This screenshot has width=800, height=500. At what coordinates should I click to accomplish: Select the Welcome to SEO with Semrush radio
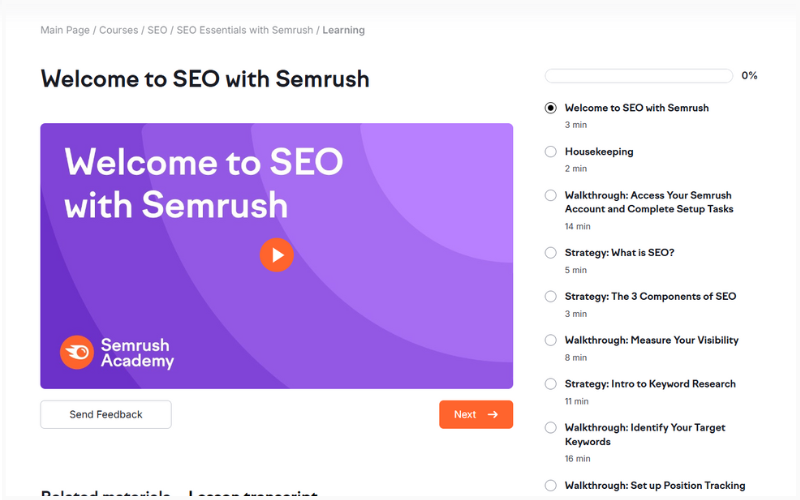(x=551, y=108)
